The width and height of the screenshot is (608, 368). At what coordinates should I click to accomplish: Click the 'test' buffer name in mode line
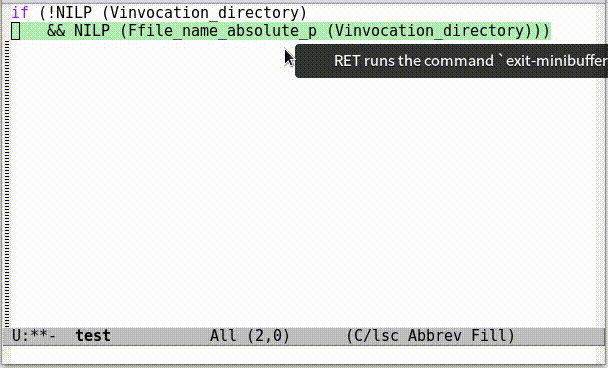click(x=93, y=335)
